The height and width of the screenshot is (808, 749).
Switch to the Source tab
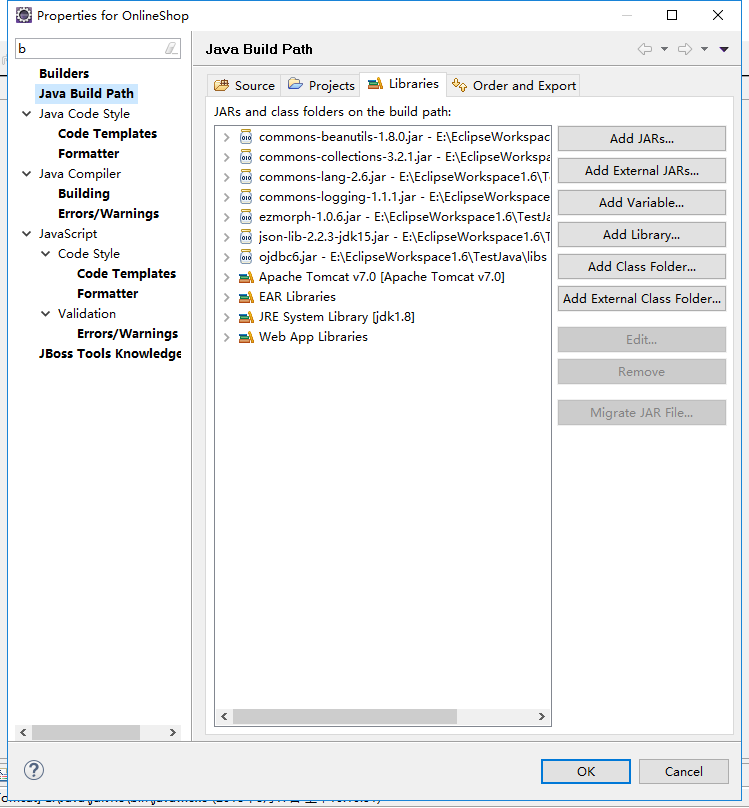(244, 86)
